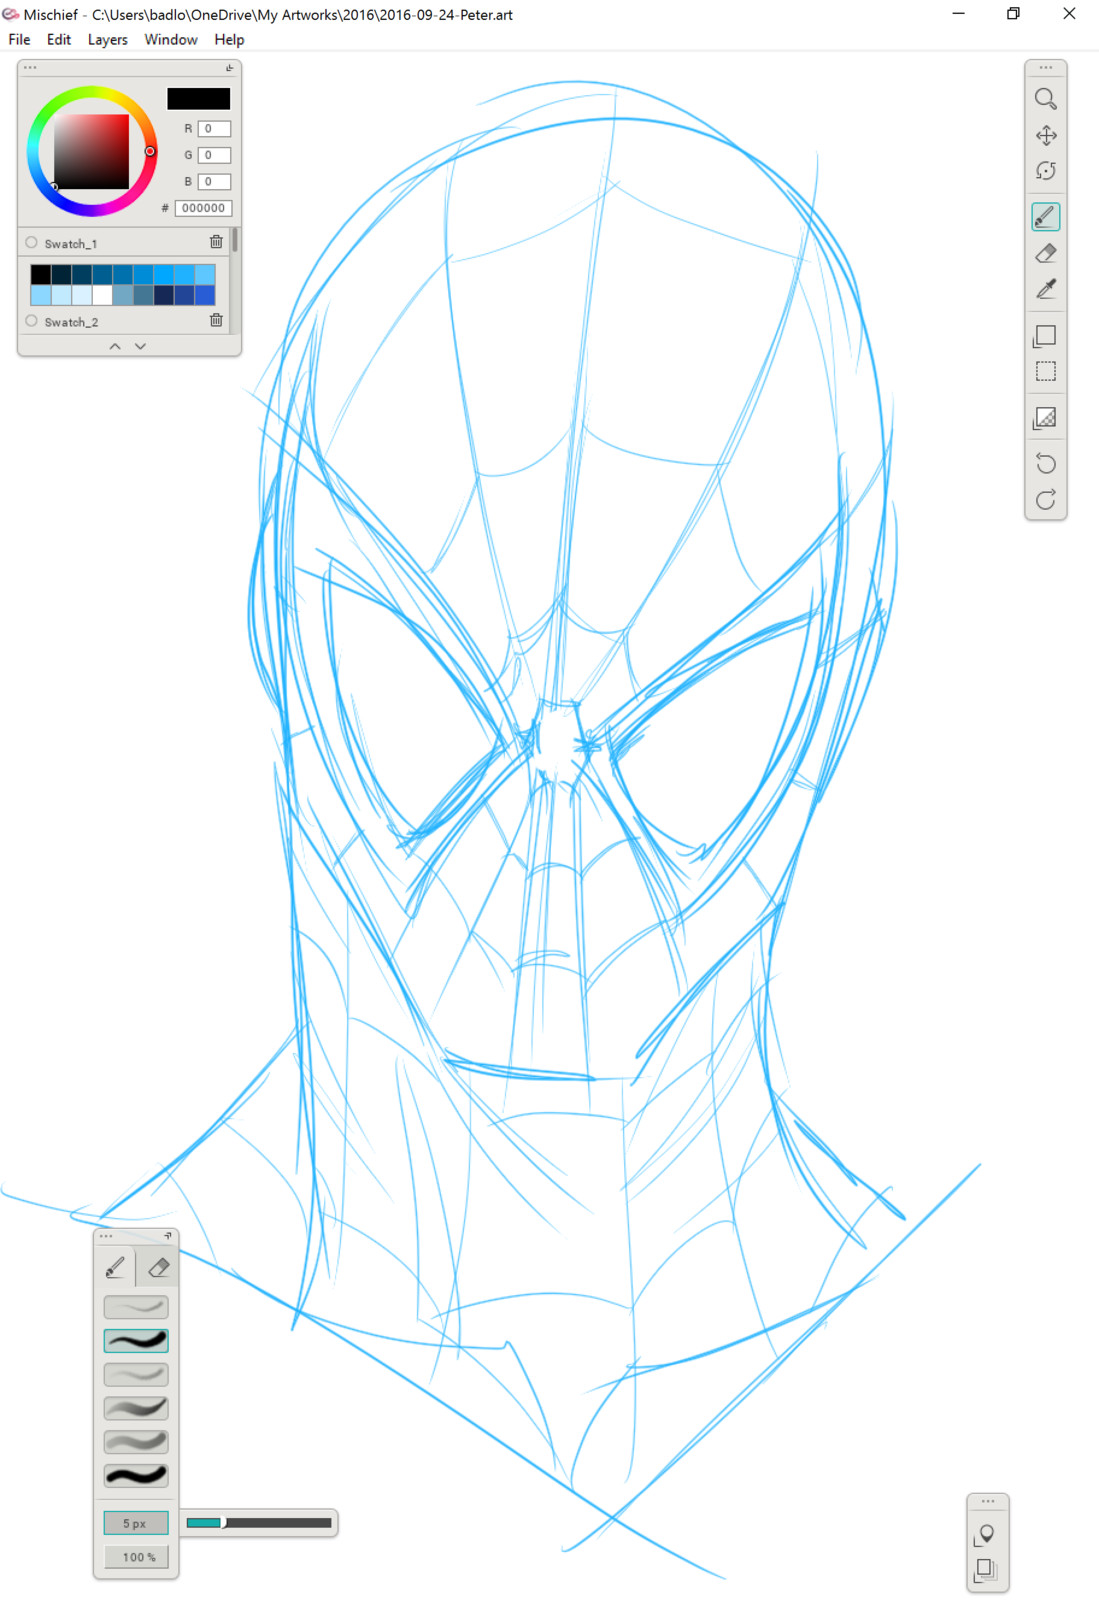
Task: Select the dashed marquee selection tool
Action: pyautogui.click(x=1046, y=372)
